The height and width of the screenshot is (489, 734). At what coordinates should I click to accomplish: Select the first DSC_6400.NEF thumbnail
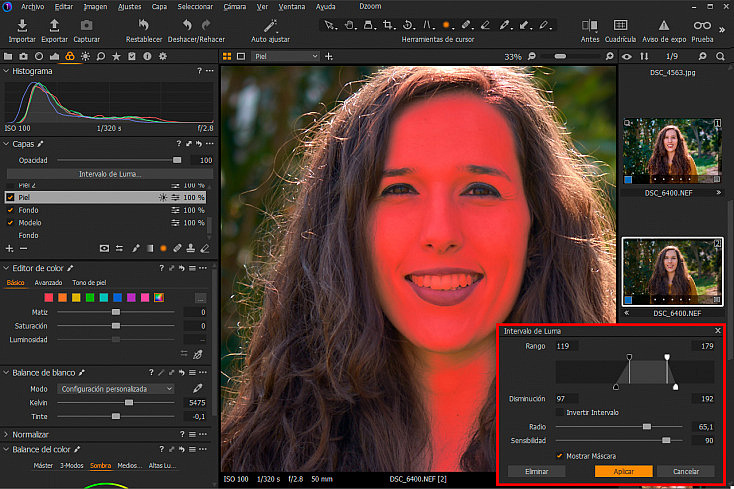pos(672,151)
